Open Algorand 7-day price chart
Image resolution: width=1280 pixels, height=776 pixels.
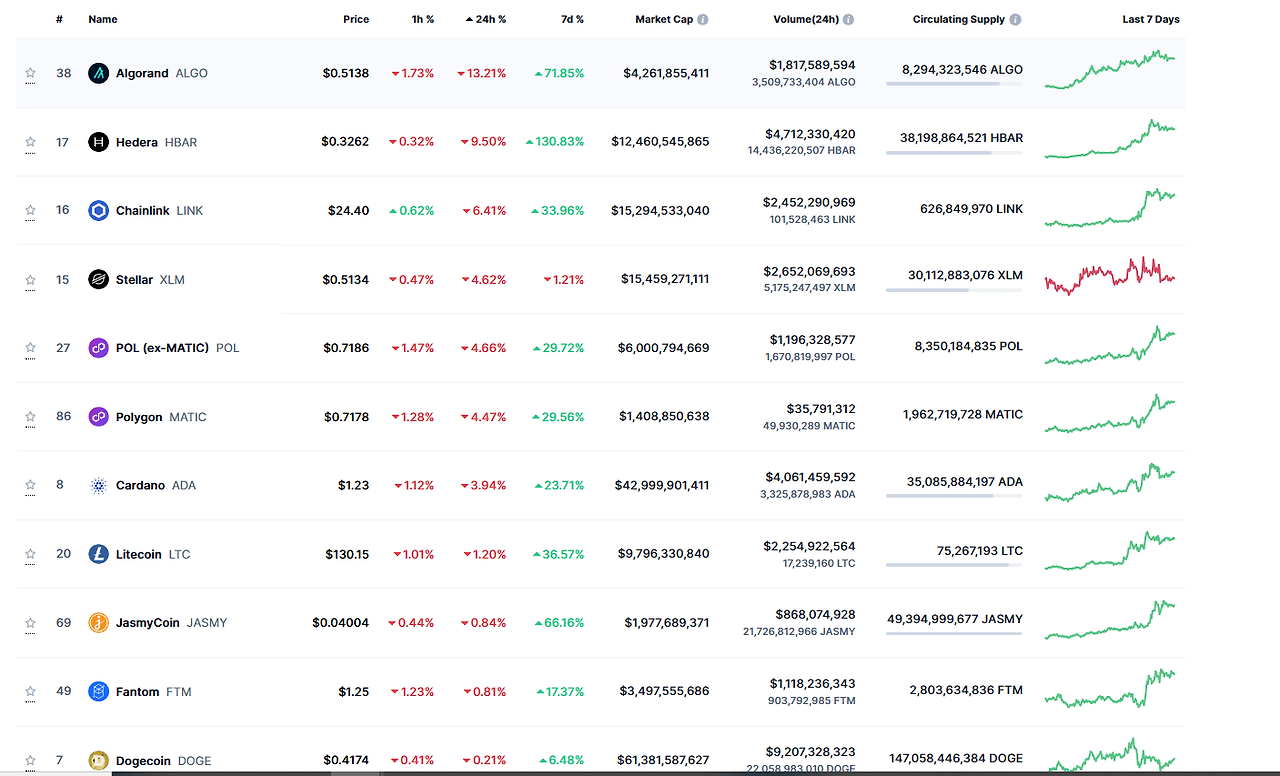(x=1110, y=70)
